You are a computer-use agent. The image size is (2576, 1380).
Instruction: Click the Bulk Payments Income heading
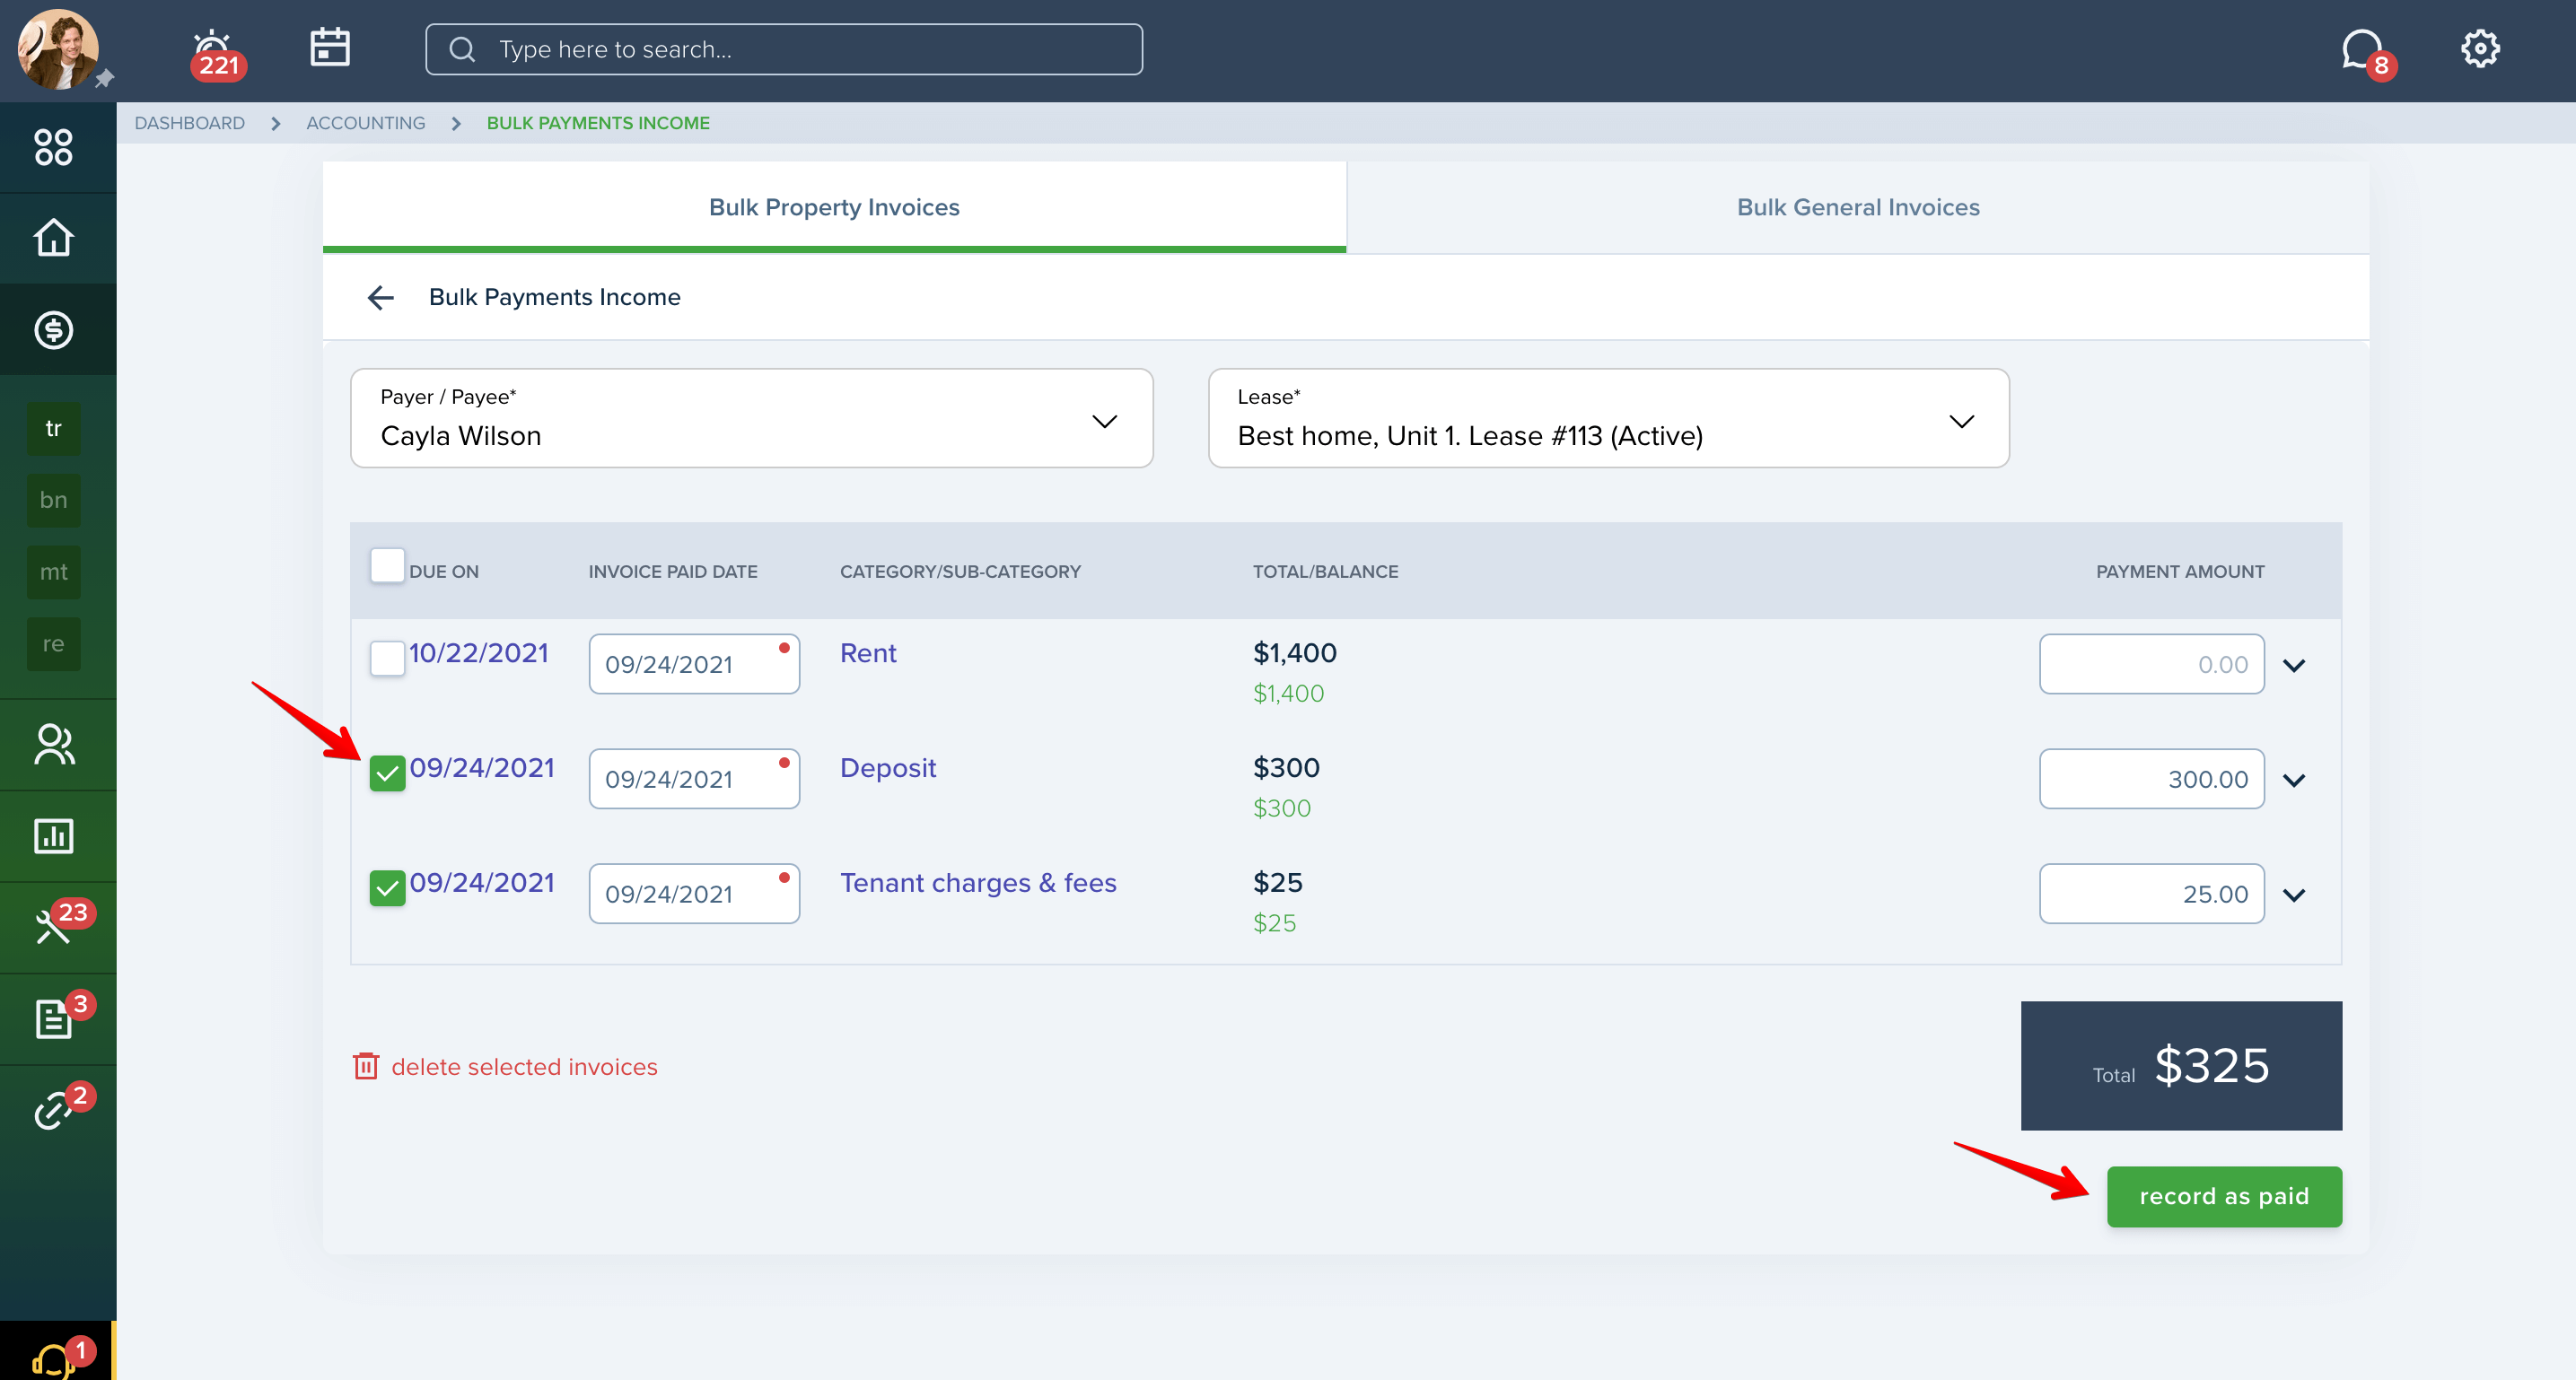pyautogui.click(x=555, y=297)
